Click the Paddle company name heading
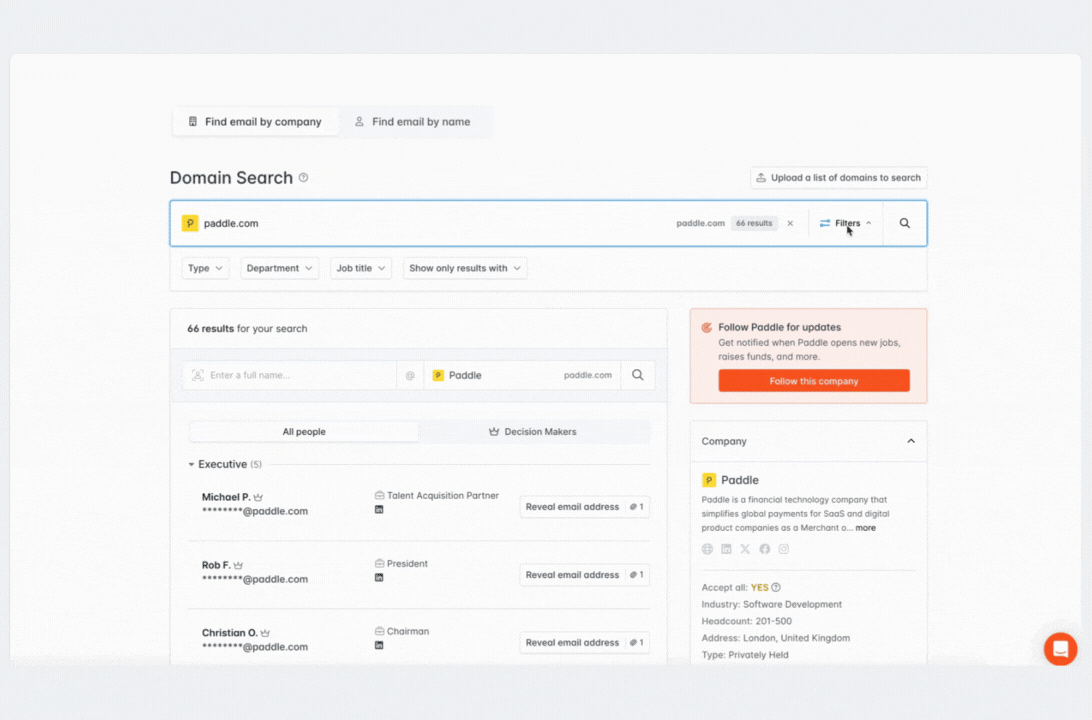1092x720 pixels. coord(740,480)
